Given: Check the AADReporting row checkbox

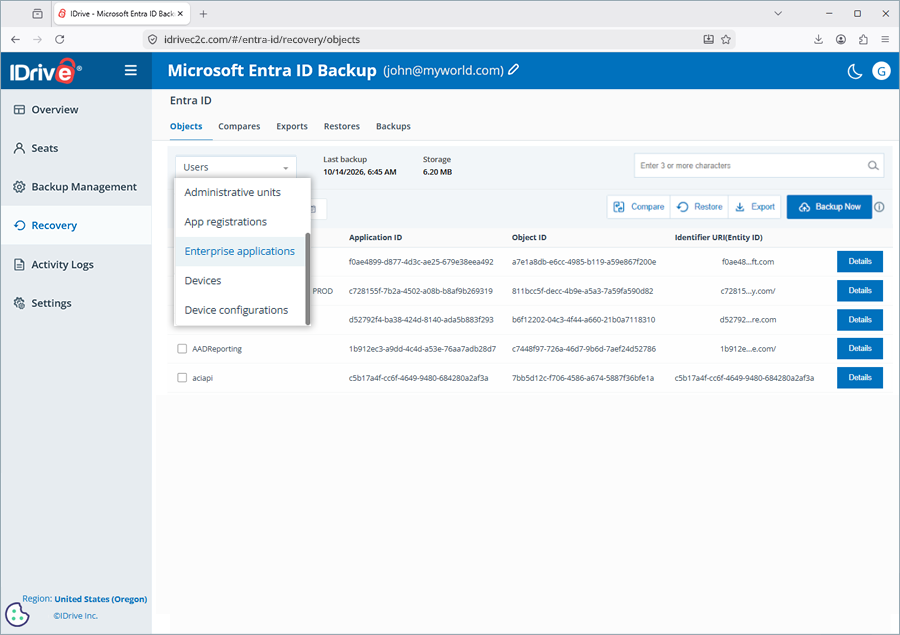Looking at the screenshot, I should 182,349.
